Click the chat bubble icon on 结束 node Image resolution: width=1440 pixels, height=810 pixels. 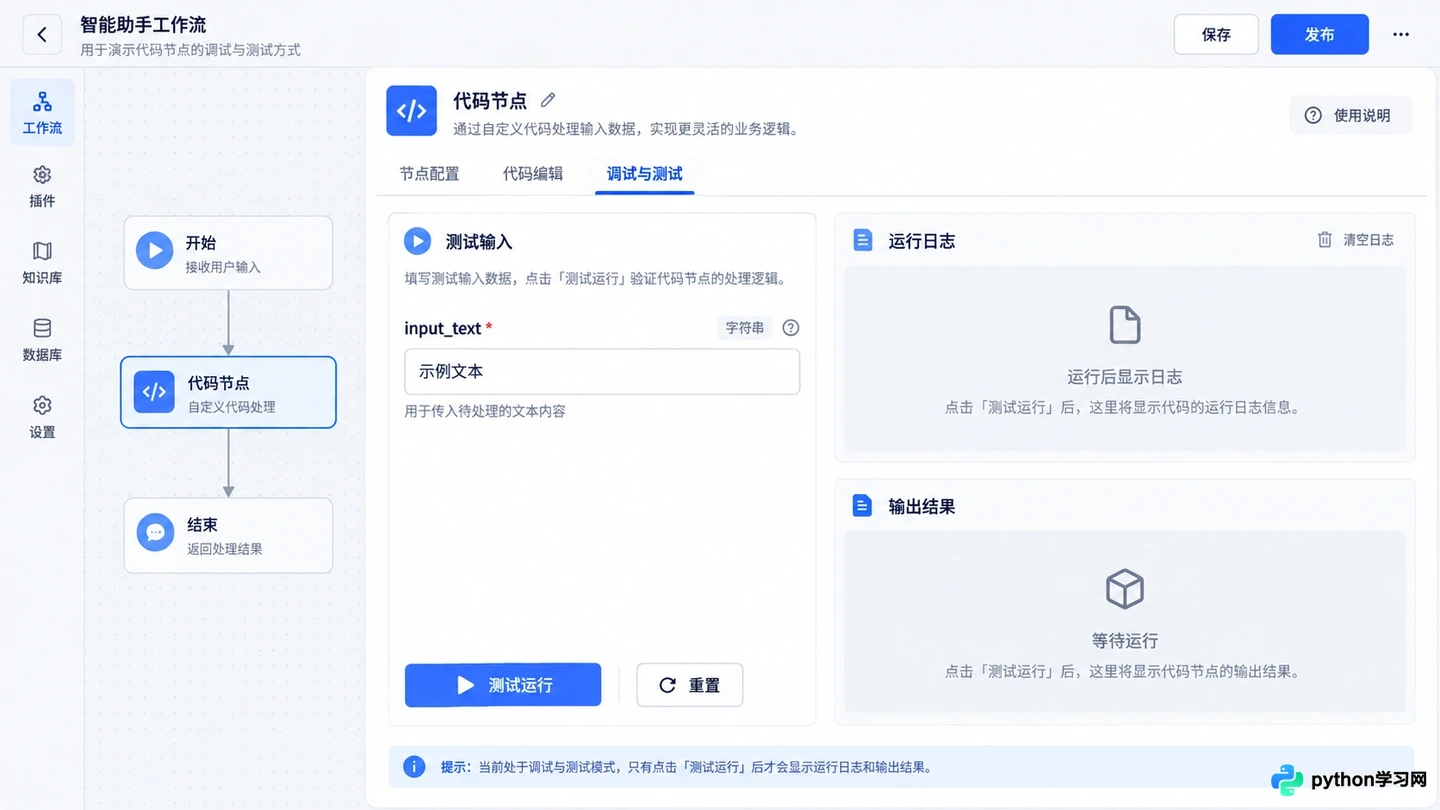[x=155, y=533]
